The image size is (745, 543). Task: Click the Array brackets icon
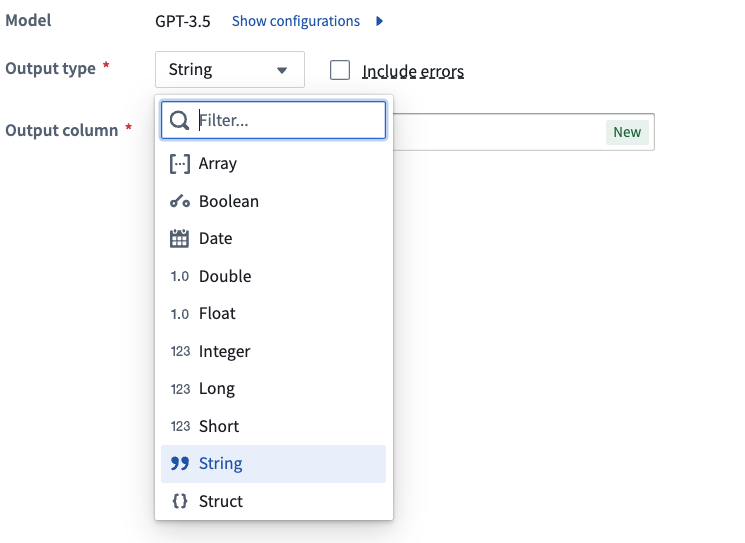coord(180,164)
